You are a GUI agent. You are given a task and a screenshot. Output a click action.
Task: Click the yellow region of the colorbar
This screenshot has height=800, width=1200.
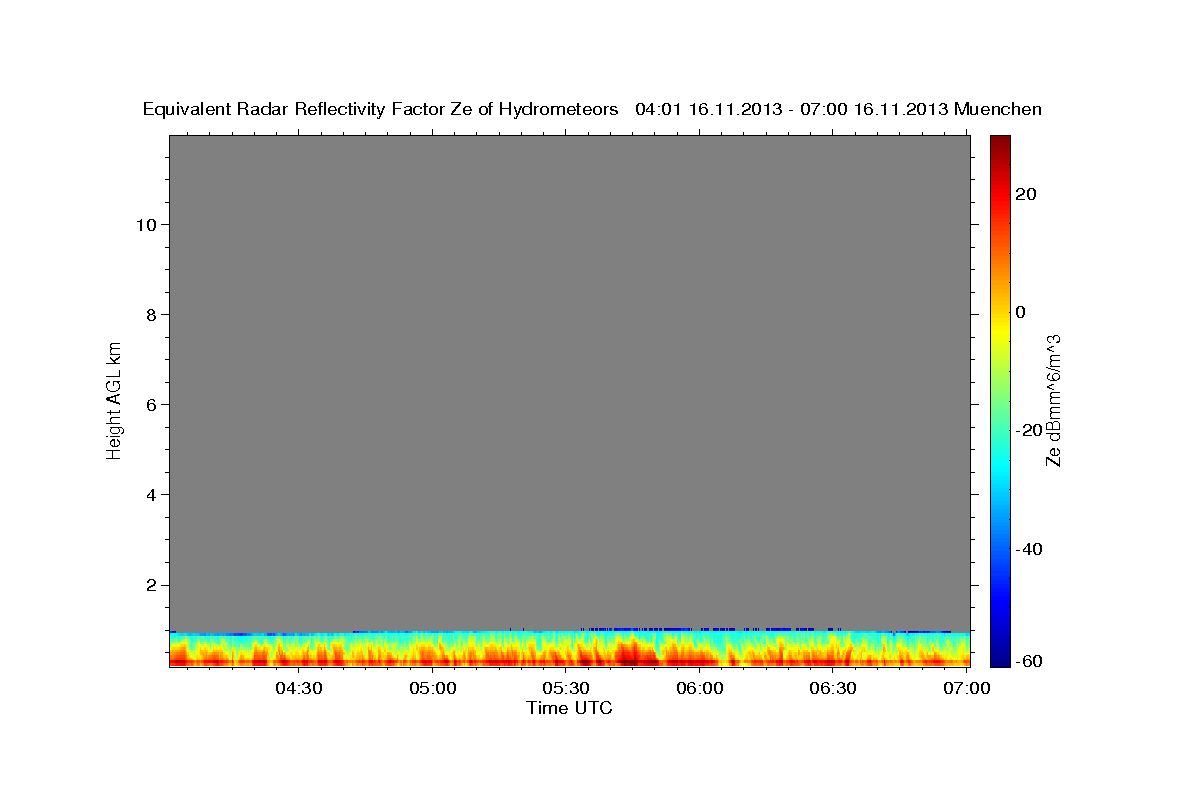pos(1000,330)
